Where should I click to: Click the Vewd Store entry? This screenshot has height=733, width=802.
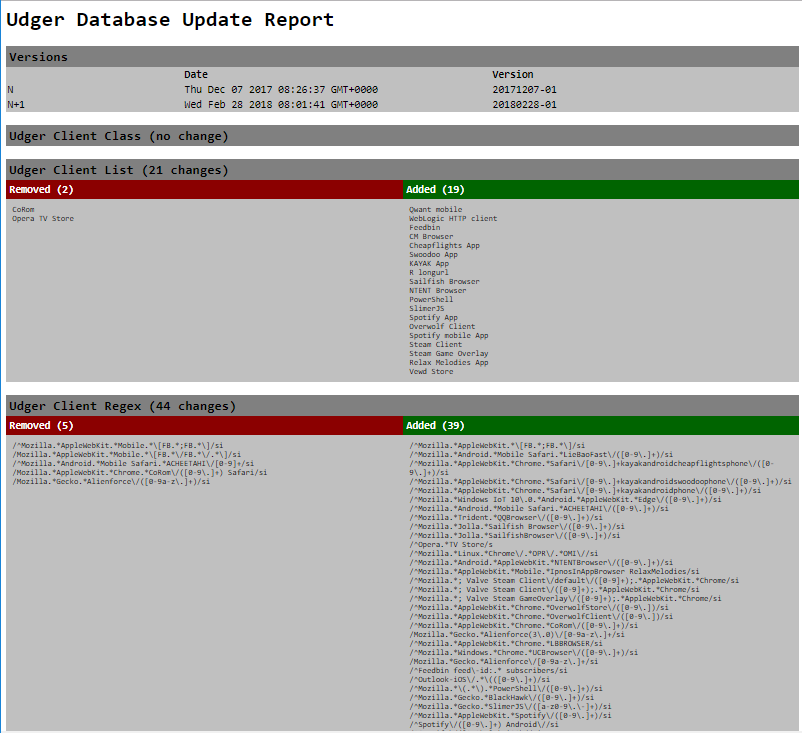[431, 372]
